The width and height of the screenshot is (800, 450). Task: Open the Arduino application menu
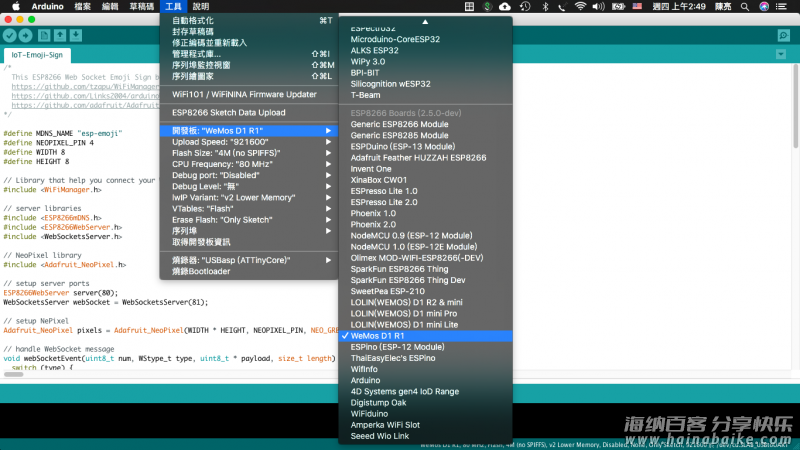(47, 6)
